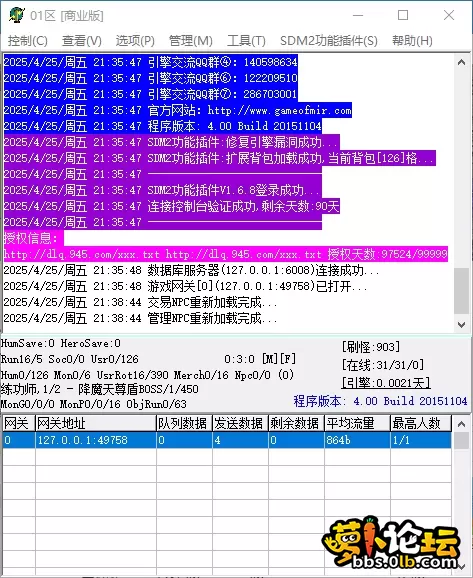Click the SDM2功能插件V1.6.8登录成功 log line

[x=163, y=190]
